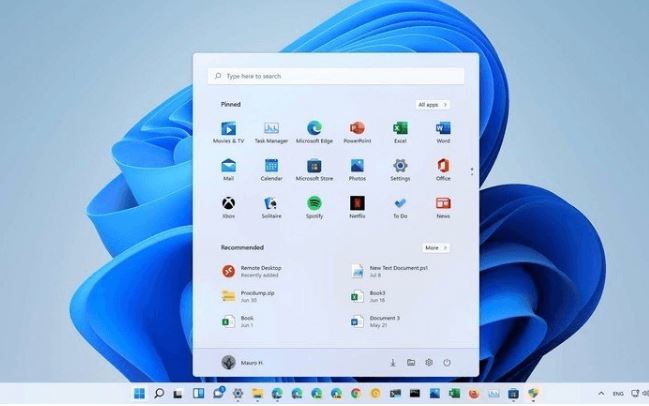
Task: Expand More recommended items
Action: point(436,247)
